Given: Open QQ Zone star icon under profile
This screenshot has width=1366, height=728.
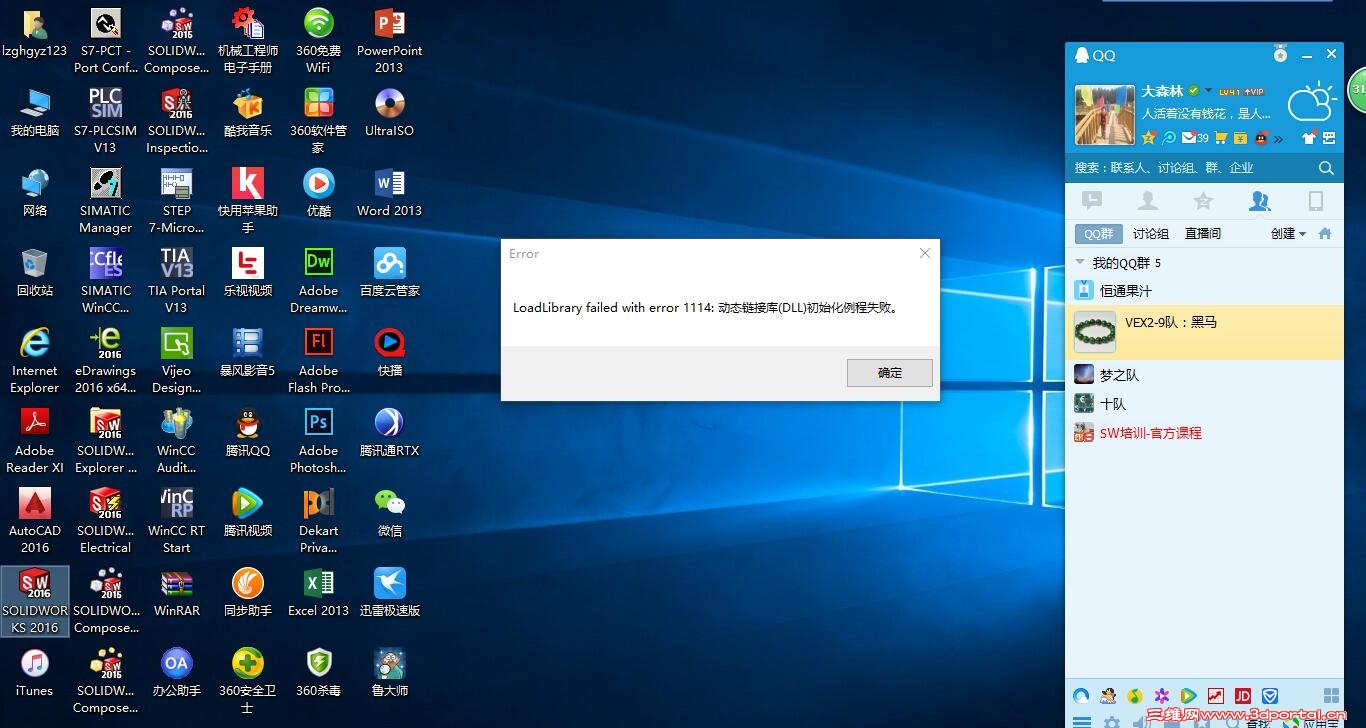Looking at the screenshot, I should pyautogui.click(x=1149, y=138).
